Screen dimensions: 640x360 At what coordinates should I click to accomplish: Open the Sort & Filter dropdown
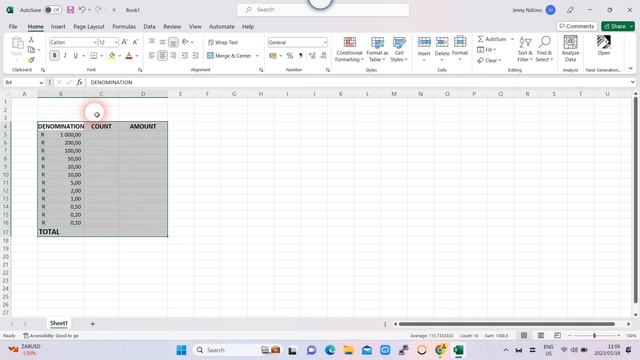[525, 49]
